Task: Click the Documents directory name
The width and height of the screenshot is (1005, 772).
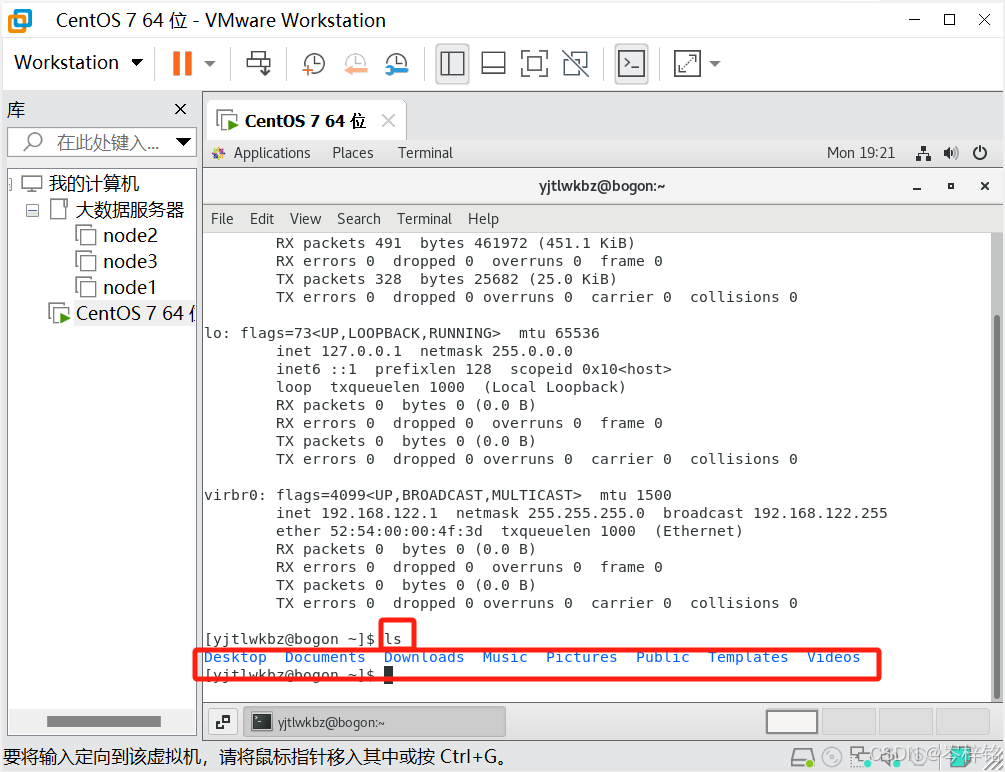Action: point(325,657)
